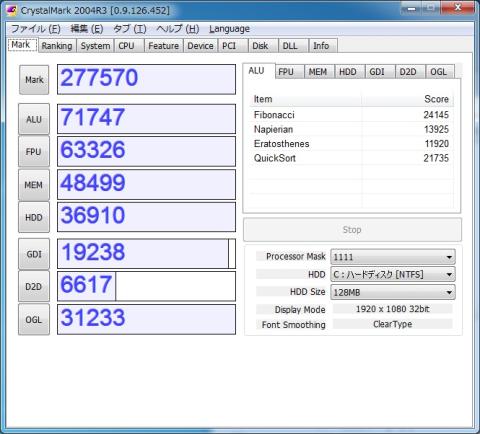Viewport: 480px width, 434px height.
Task: Click the MEM score 48499
Action: click(146, 184)
